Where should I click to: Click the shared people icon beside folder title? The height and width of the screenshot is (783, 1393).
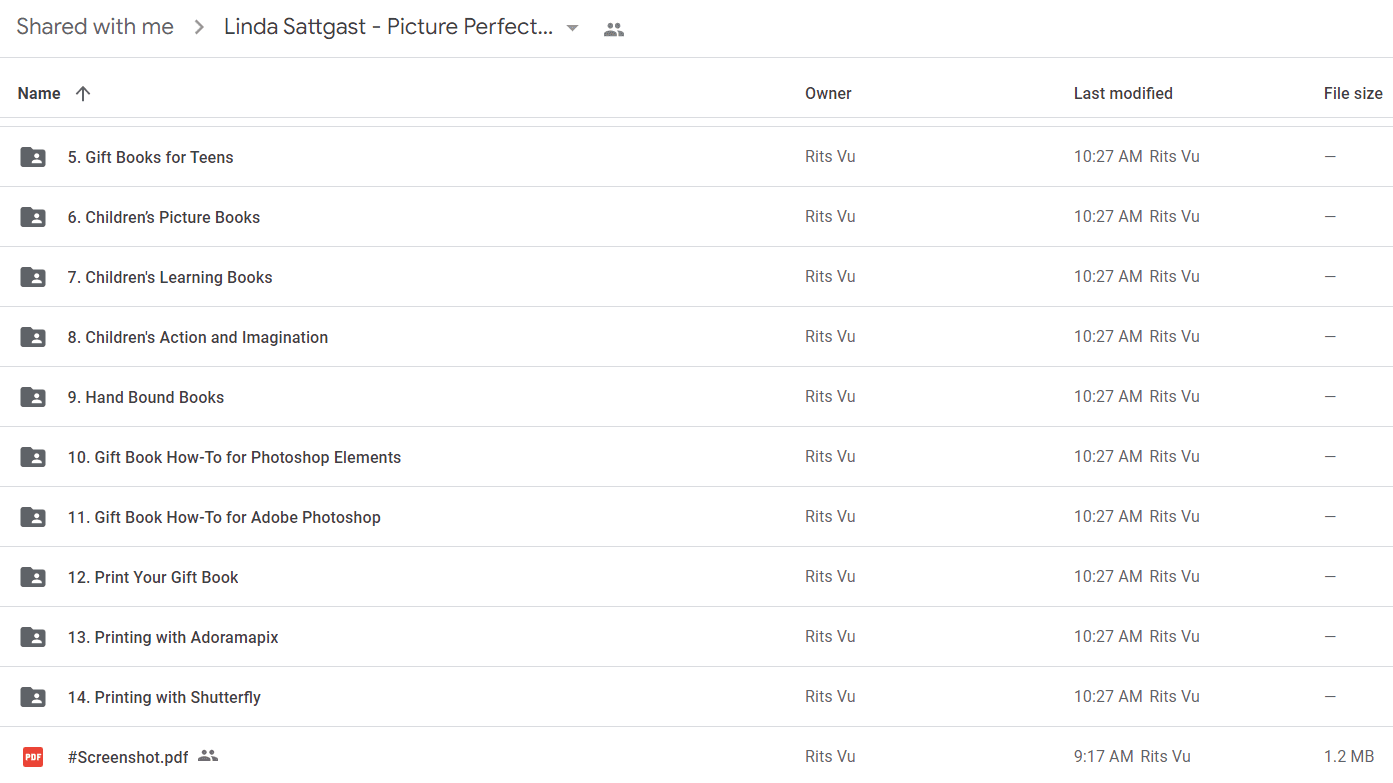[x=614, y=30]
